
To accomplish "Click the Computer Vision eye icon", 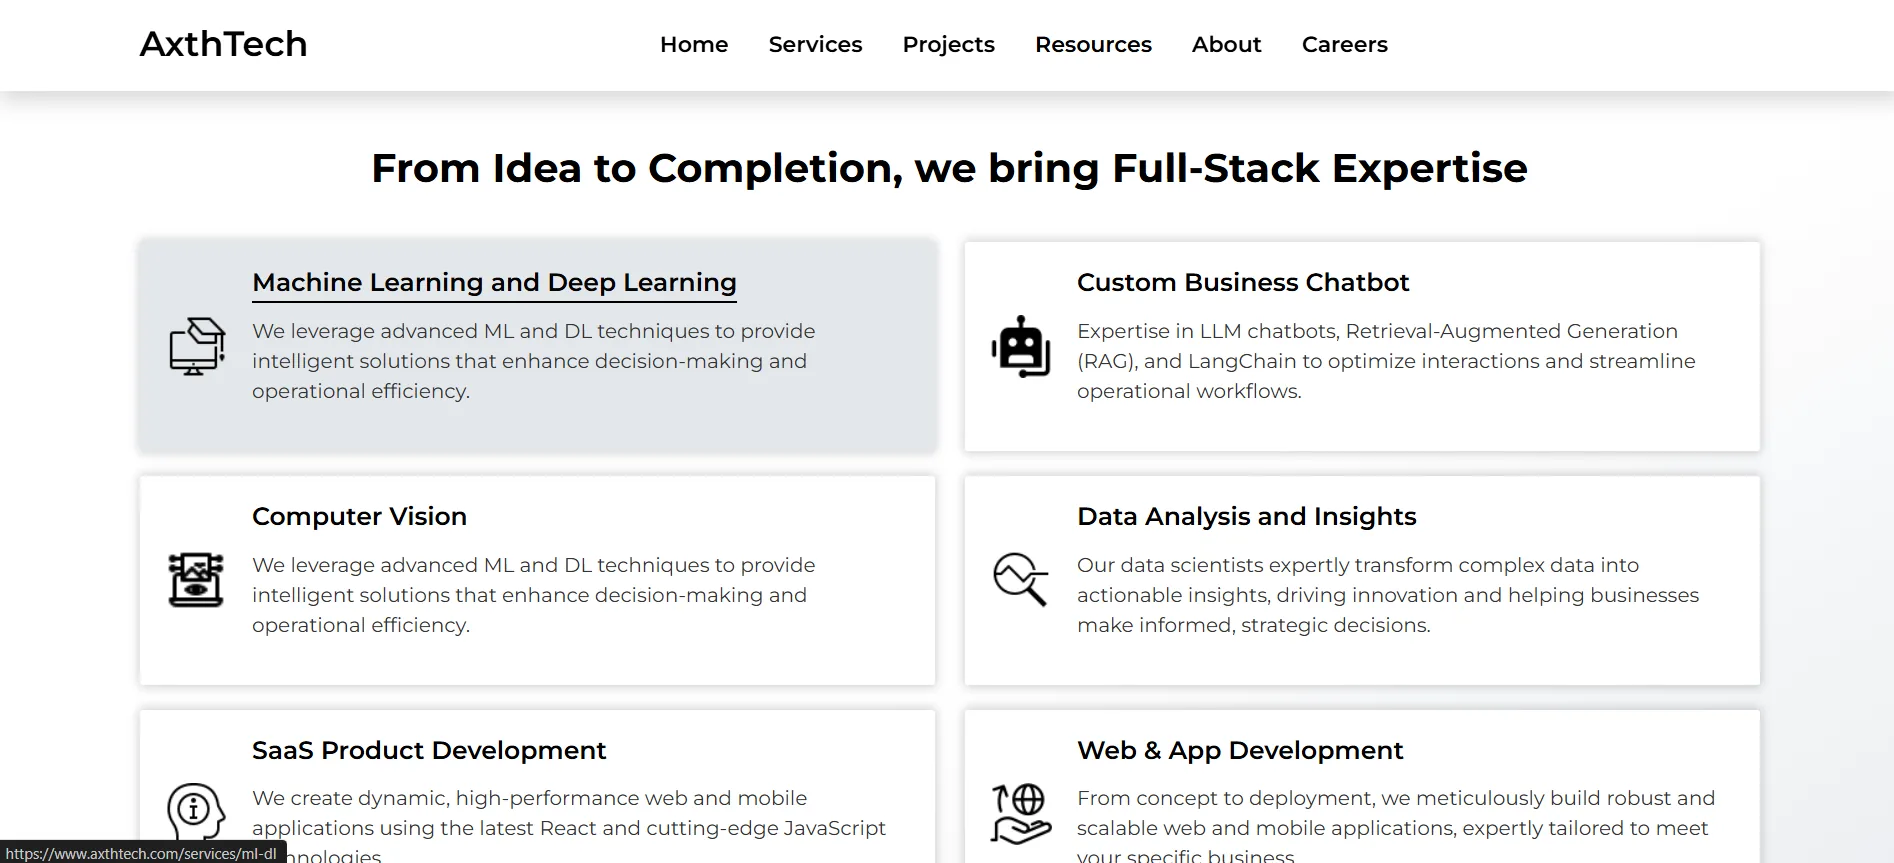I will [x=196, y=580].
